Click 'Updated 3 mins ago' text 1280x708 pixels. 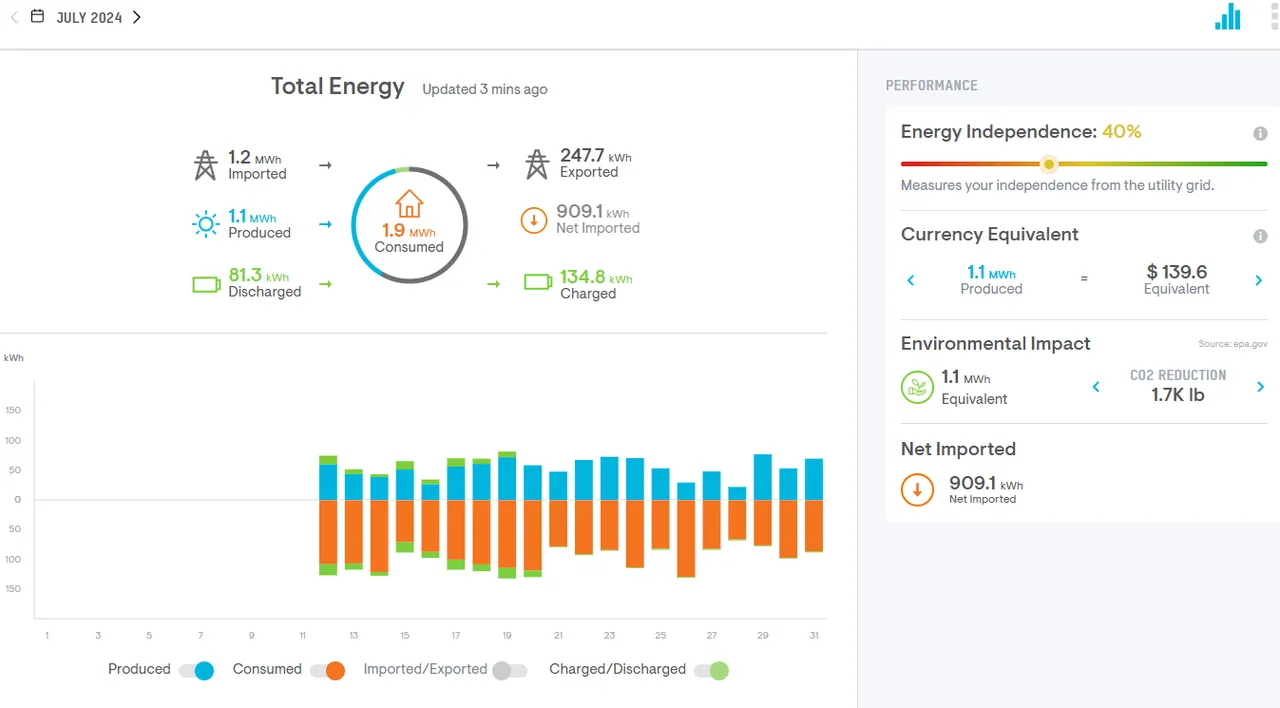coord(485,89)
